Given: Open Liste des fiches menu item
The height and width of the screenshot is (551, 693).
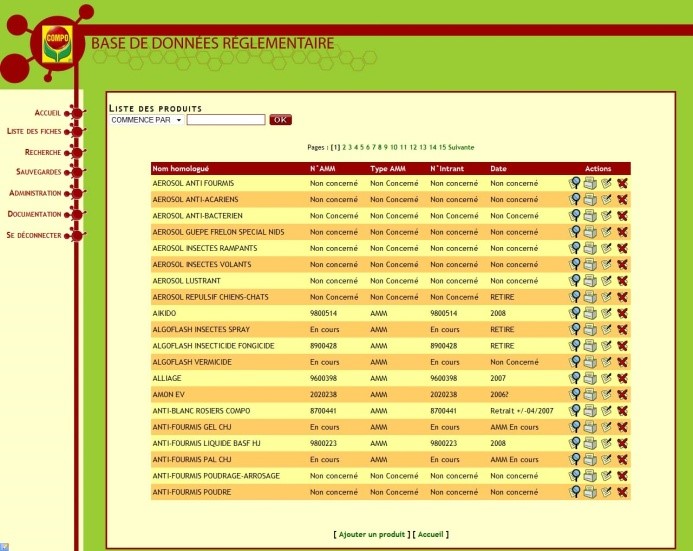Looking at the screenshot, I should coord(34,131).
